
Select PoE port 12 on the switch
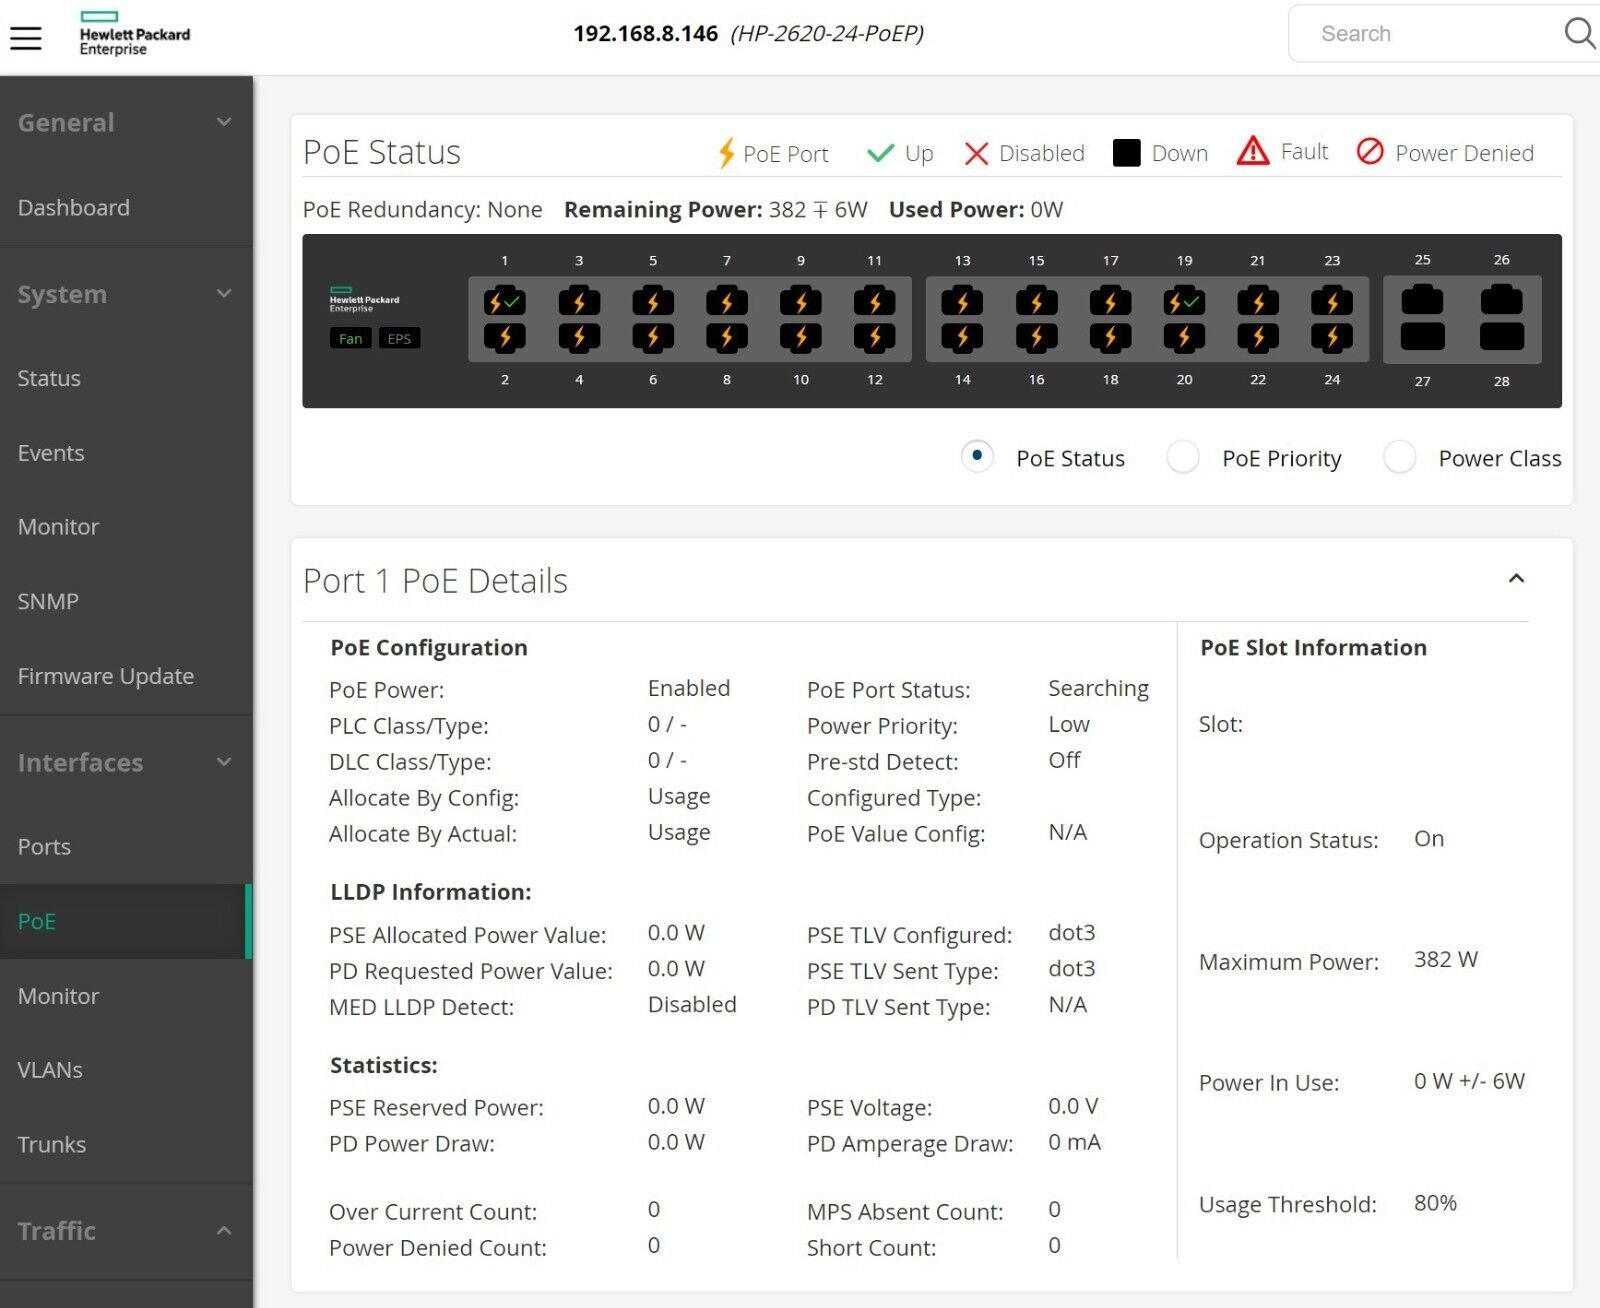pos(875,337)
